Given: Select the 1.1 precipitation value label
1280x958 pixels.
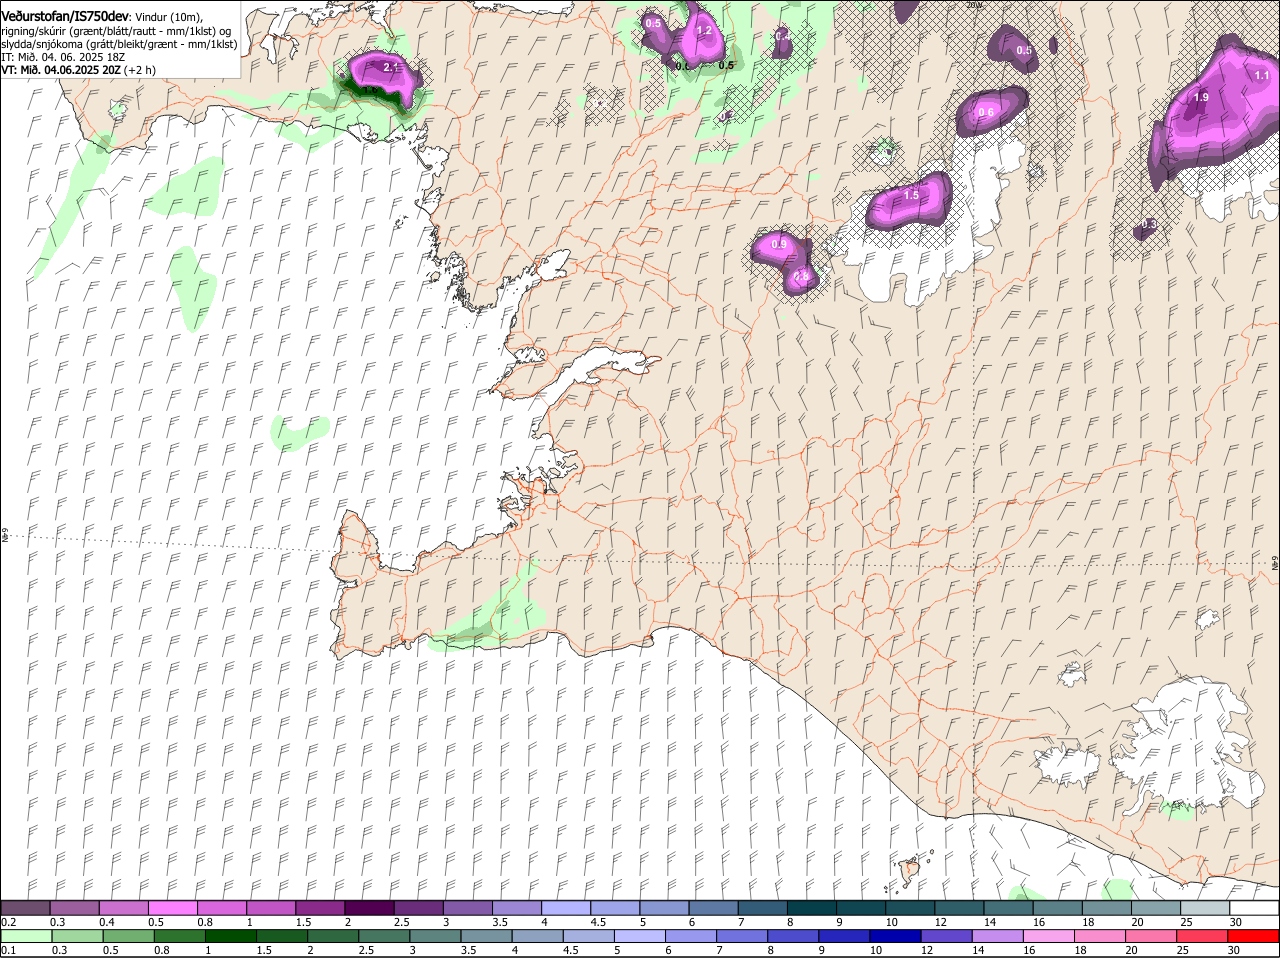Looking at the screenshot, I should pyautogui.click(x=1261, y=75).
